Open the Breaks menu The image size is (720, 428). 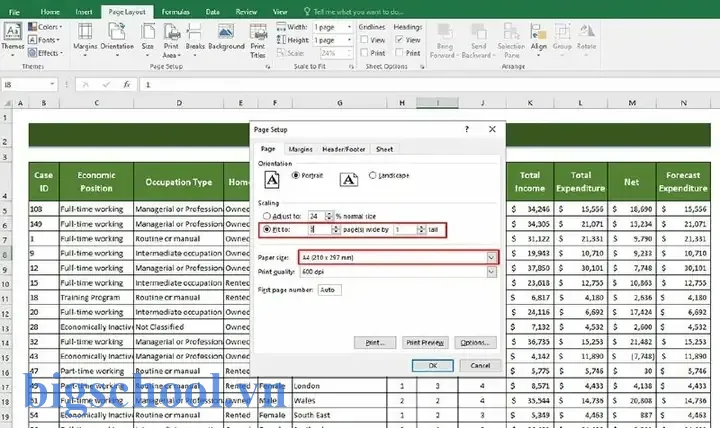pyautogui.click(x=195, y=39)
